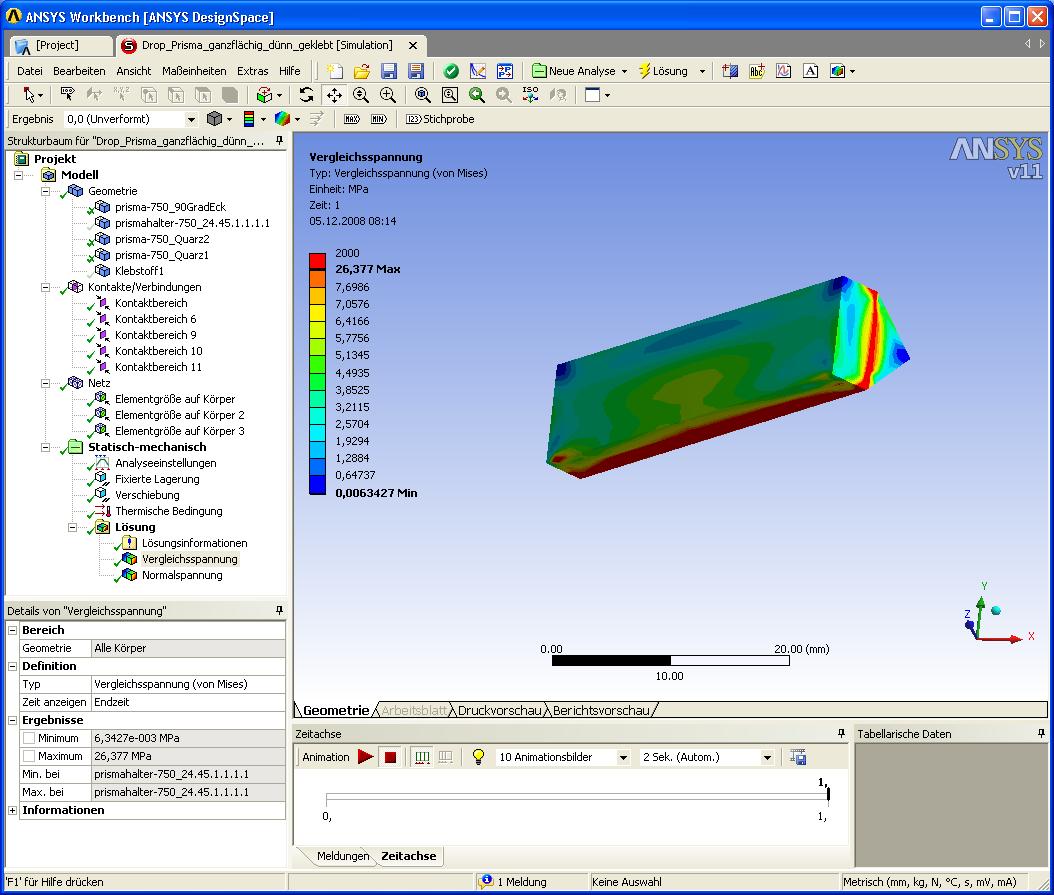The width and height of the screenshot is (1054, 895).
Task: Switch to the Berichtsvorschau tab
Action: click(x=601, y=710)
